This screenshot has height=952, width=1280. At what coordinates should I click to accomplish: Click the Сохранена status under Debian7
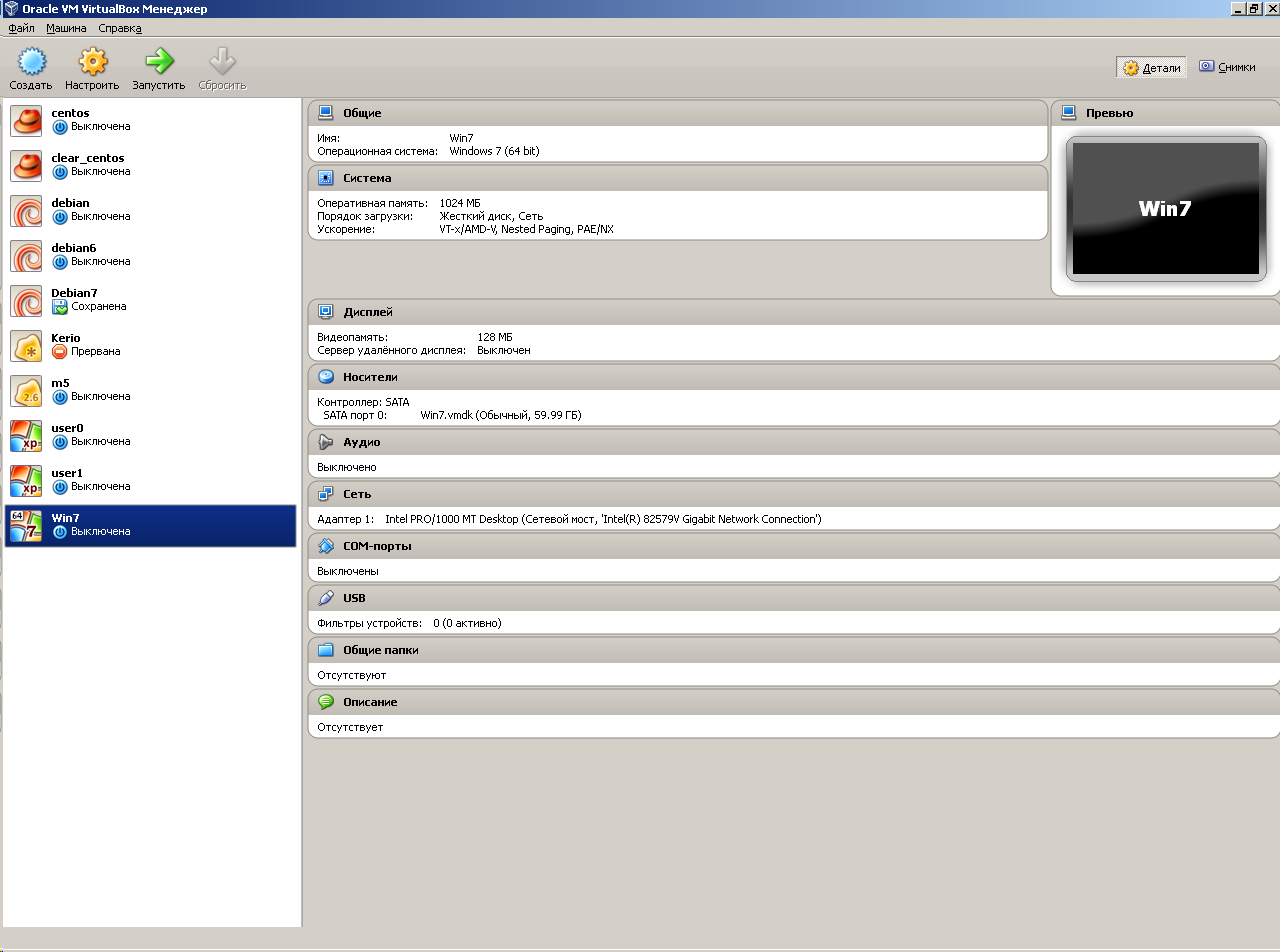[98, 307]
